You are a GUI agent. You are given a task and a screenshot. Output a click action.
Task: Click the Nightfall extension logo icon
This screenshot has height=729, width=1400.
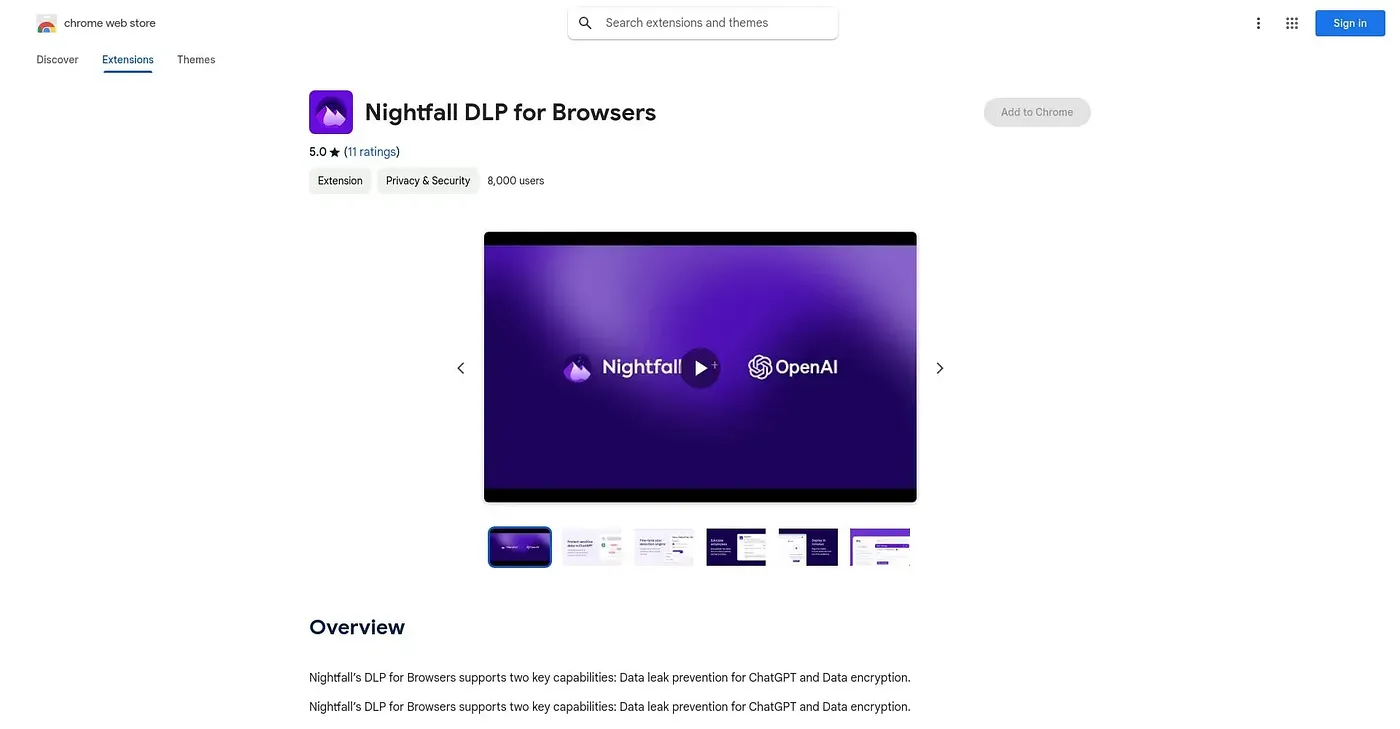click(x=331, y=112)
